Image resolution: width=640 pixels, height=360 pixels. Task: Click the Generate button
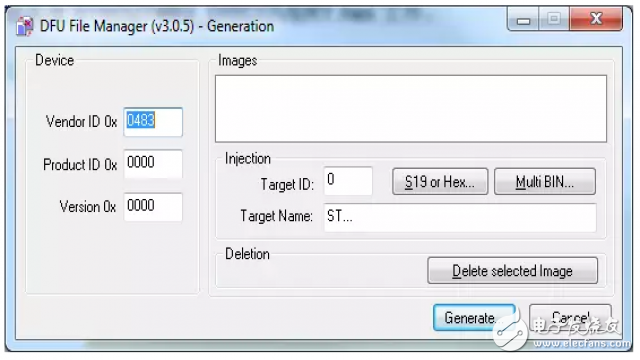coord(474,318)
